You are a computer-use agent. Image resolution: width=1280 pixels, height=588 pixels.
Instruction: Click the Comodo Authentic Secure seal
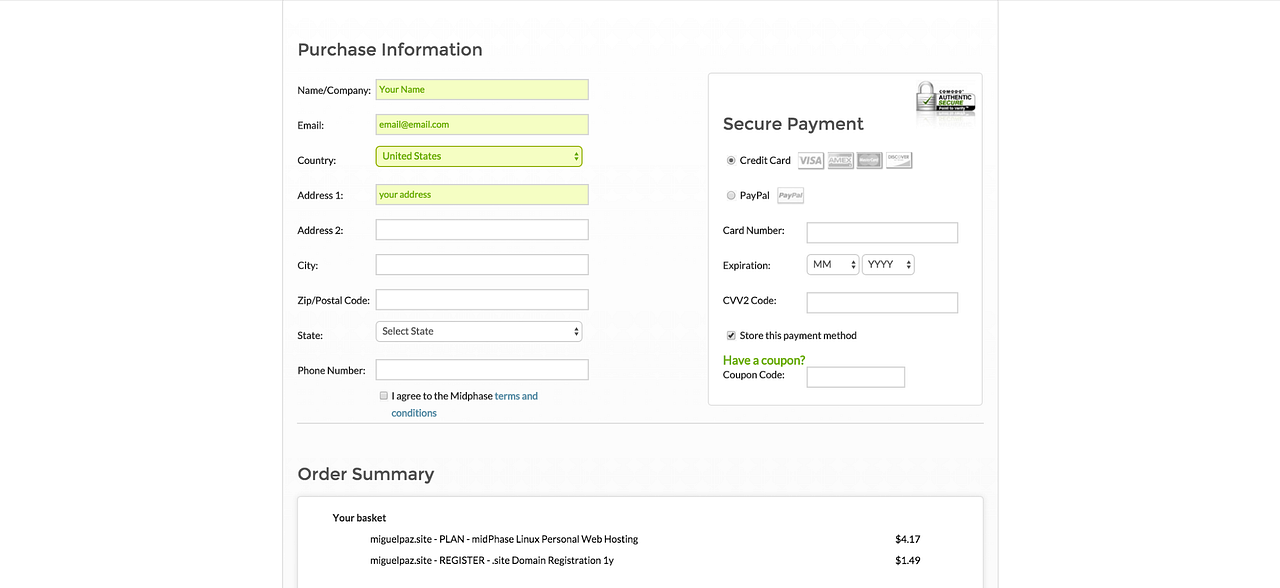point(944,100)
